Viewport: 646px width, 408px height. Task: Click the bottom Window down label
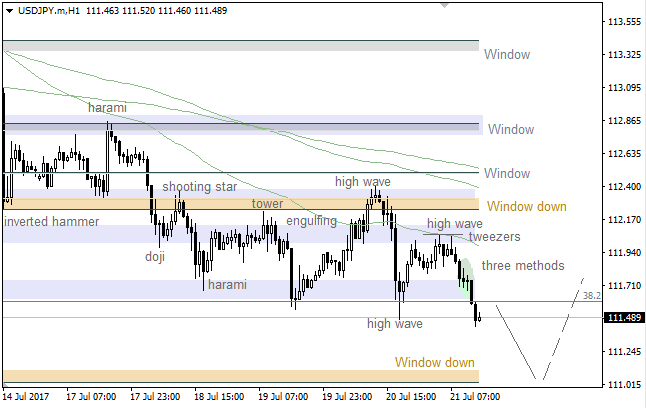435,362
